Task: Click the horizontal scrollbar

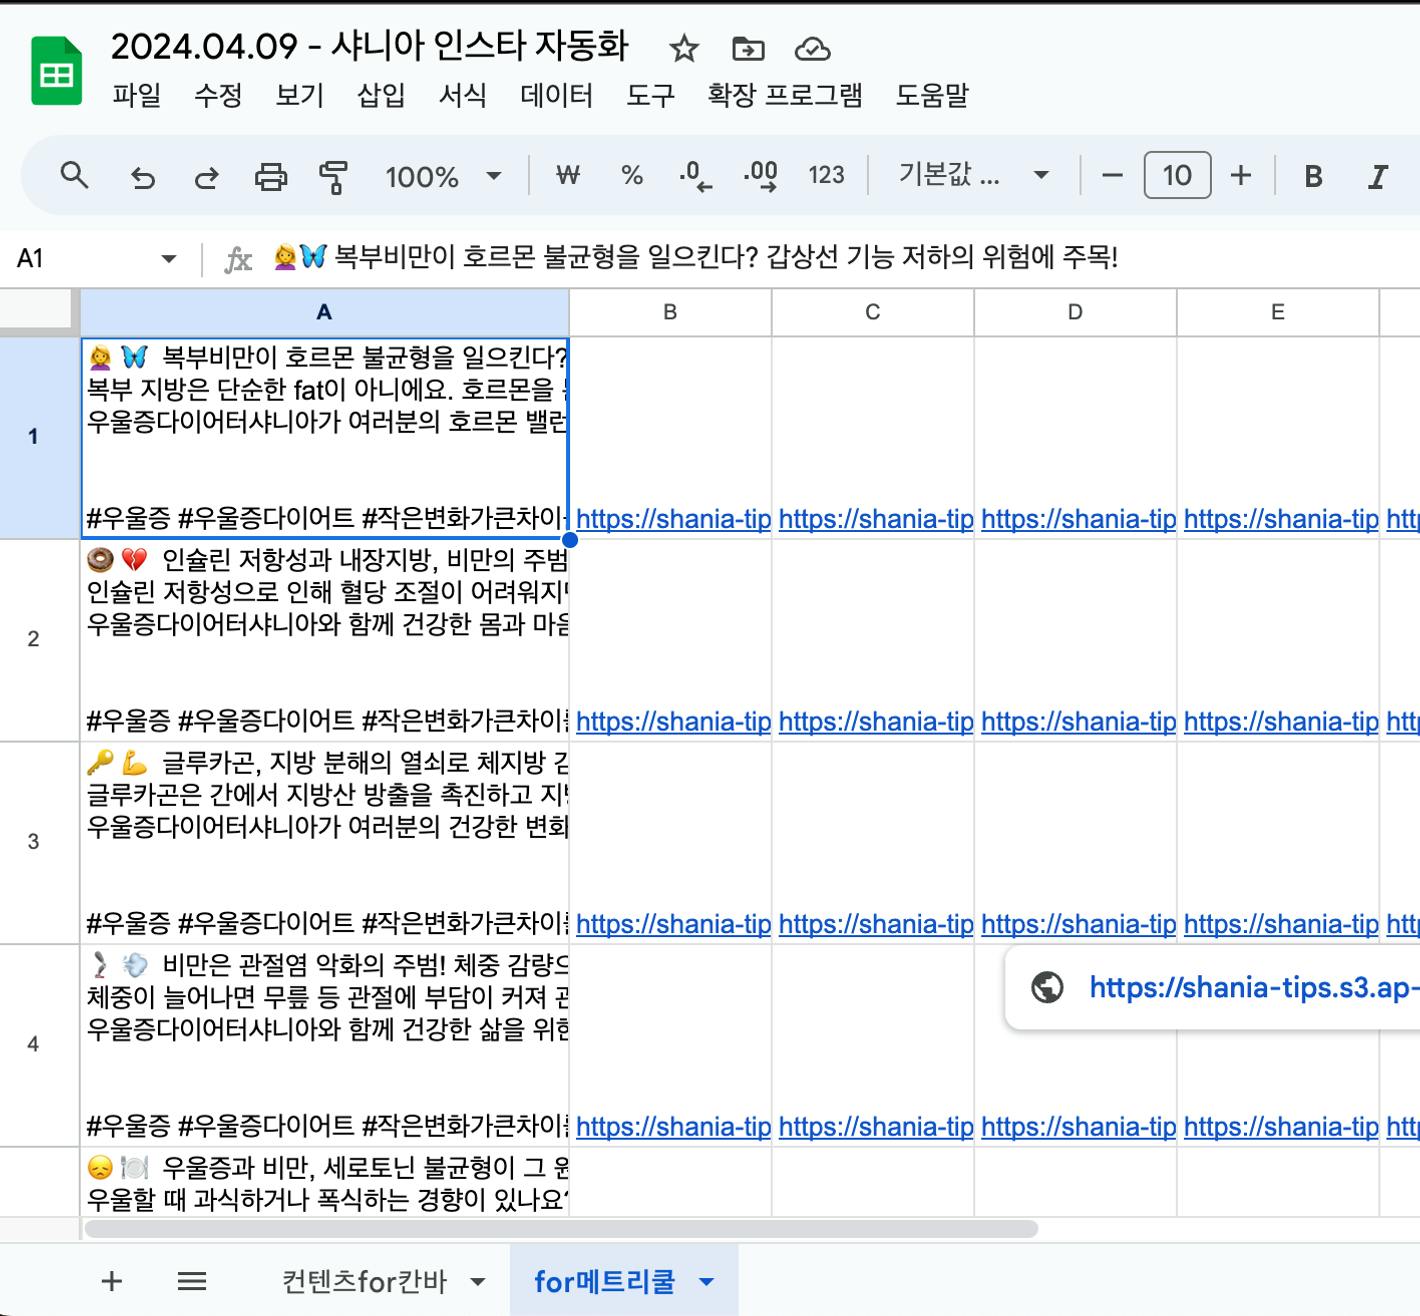Action: coord(561,1228)
